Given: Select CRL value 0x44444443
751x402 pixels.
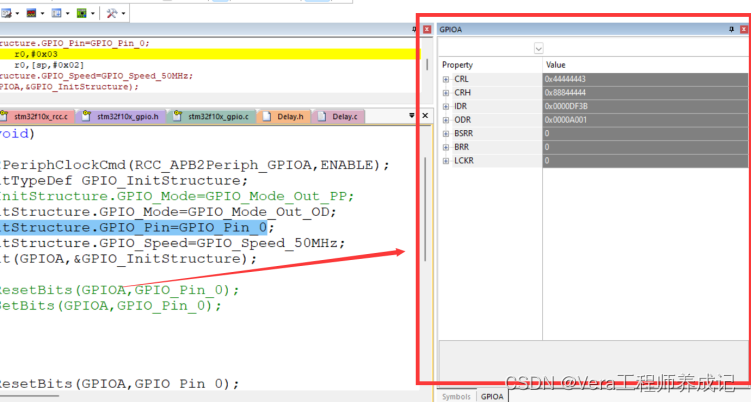Looking at the screenshot, I should tap(645, 79).
